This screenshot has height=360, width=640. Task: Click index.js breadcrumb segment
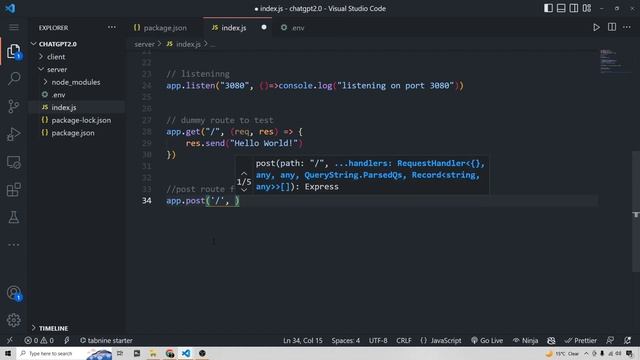184,44
